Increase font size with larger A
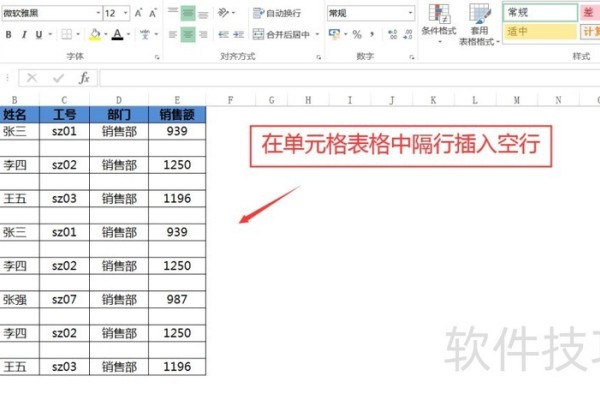Screen dimensions: 600x400 pyautogui.click(x=138, y=13)
